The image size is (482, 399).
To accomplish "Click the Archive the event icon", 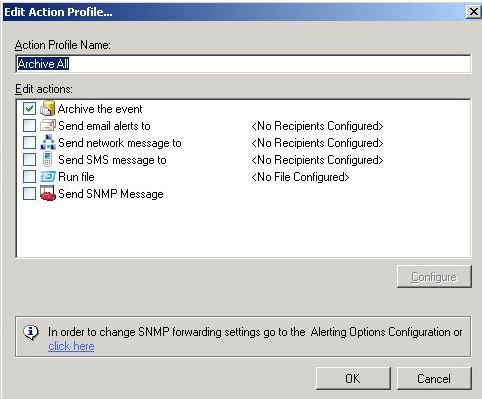I will pos(48,108).
